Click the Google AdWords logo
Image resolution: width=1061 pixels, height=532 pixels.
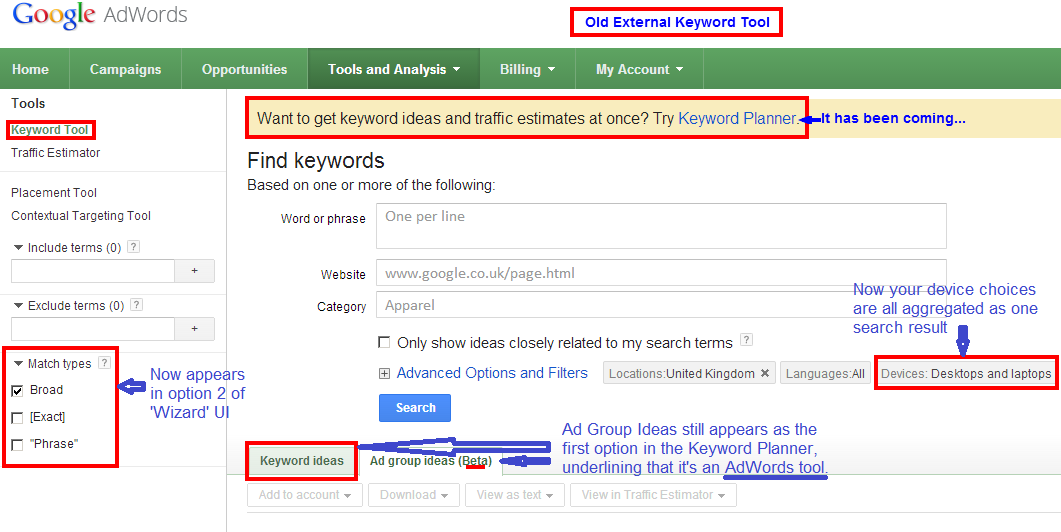coord(99,16)
